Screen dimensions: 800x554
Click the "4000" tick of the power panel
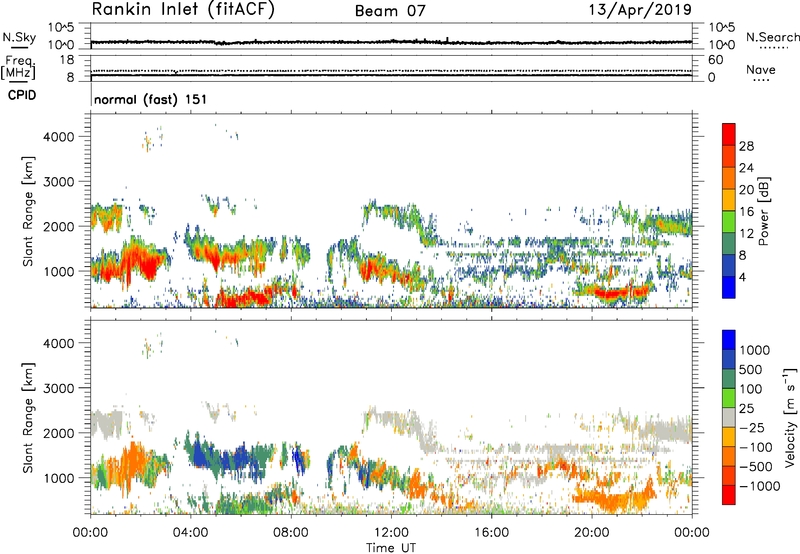tap(59, 137)
